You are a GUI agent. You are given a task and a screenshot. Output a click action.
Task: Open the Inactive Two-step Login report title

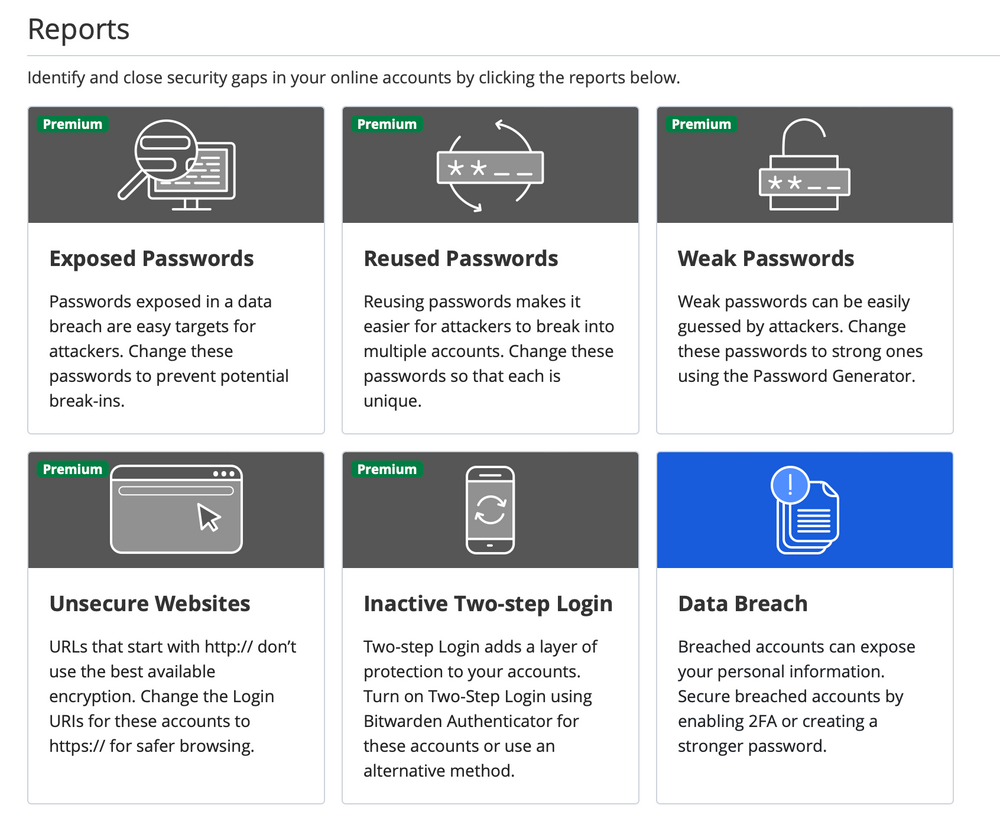tap(488, 604)
